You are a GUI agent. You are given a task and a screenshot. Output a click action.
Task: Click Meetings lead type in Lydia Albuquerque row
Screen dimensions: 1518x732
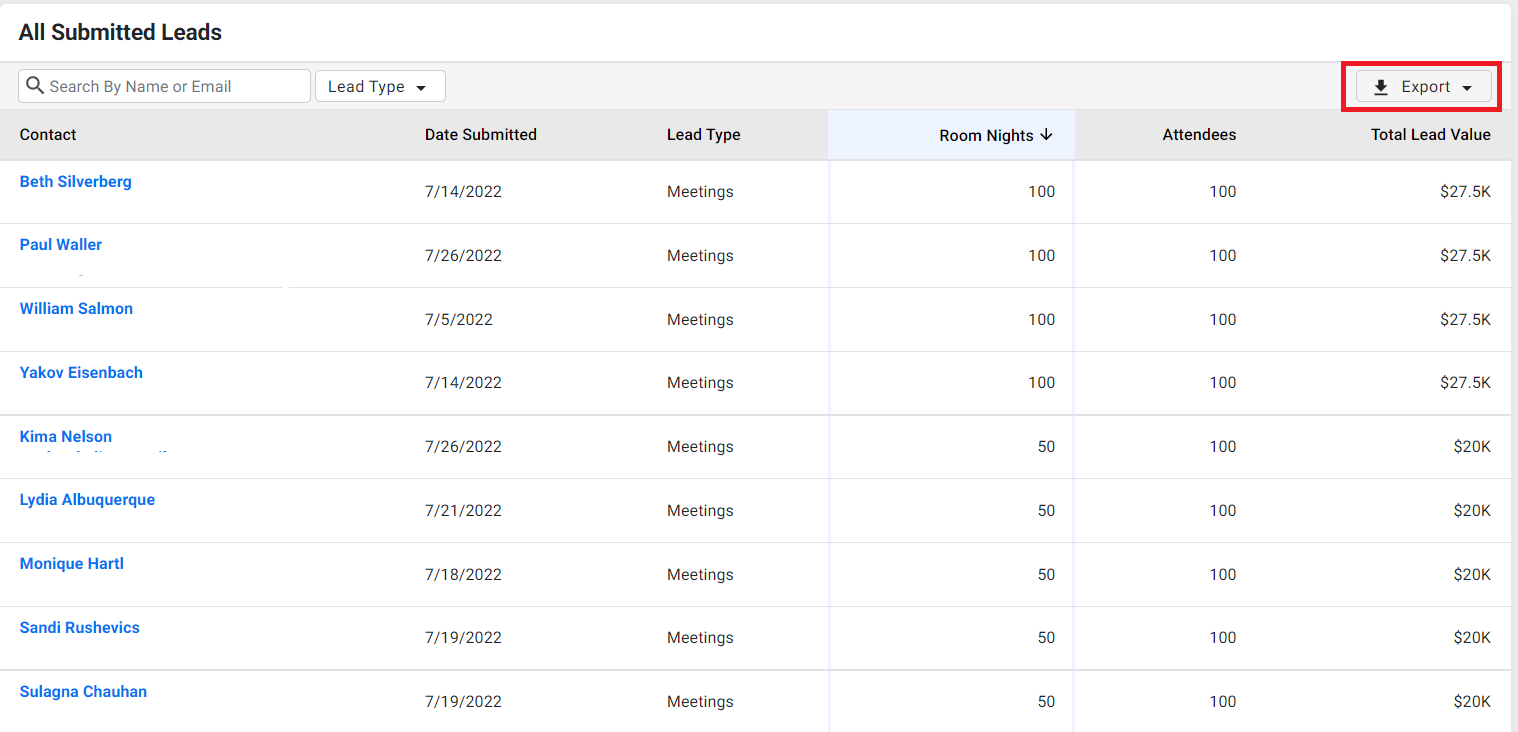[x=700, y=510]
